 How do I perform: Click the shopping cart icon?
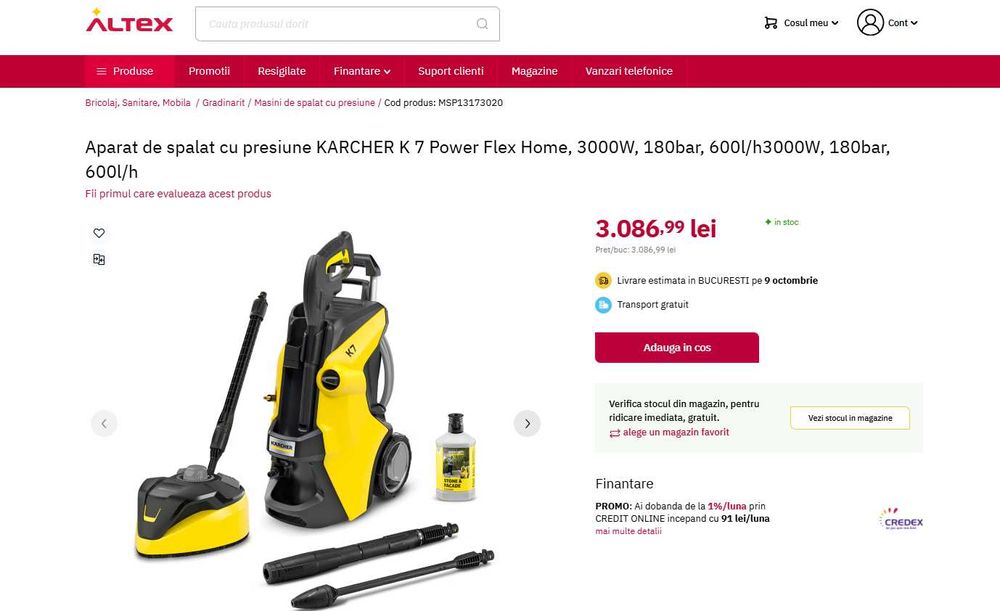coord(770,23)
